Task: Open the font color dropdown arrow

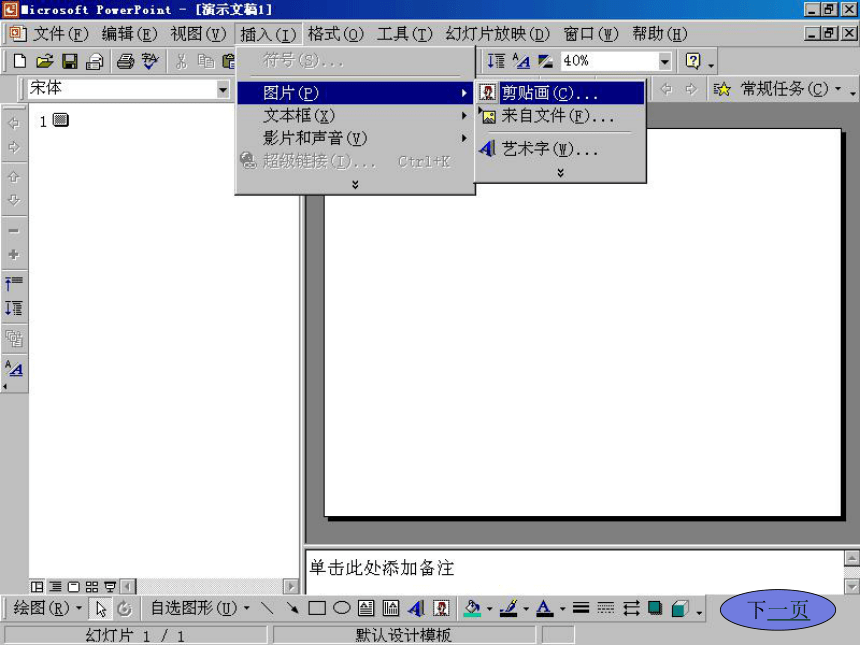Action: 563,608
